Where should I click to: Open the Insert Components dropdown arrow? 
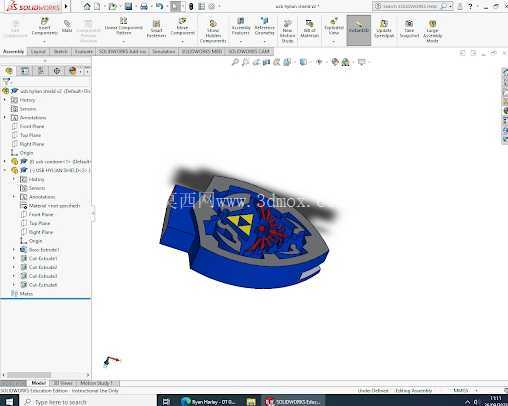pos(44,41)
